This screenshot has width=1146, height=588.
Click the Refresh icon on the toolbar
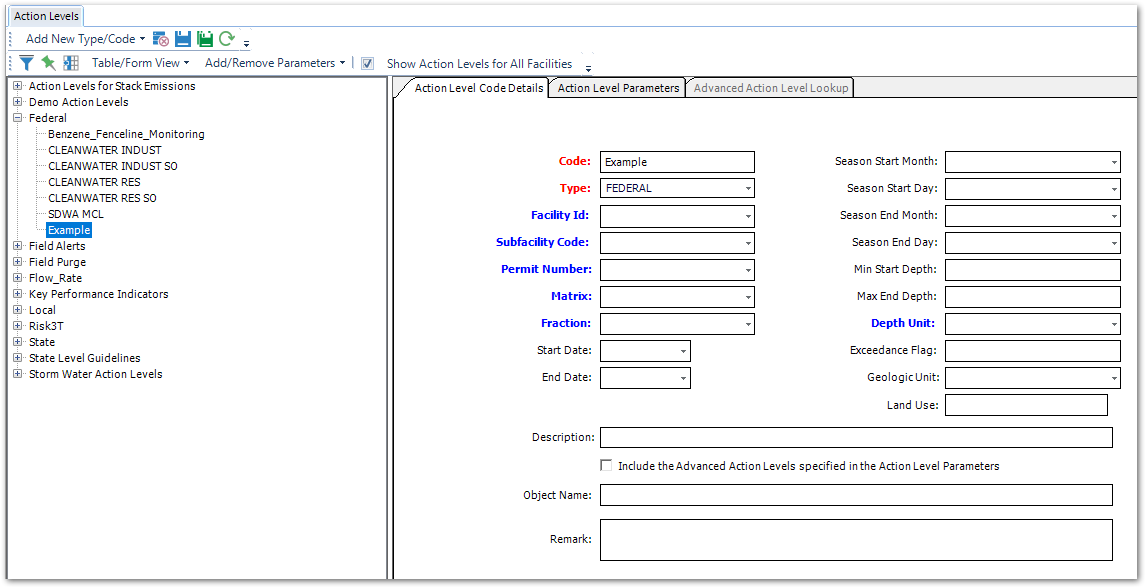pos(228,38)
